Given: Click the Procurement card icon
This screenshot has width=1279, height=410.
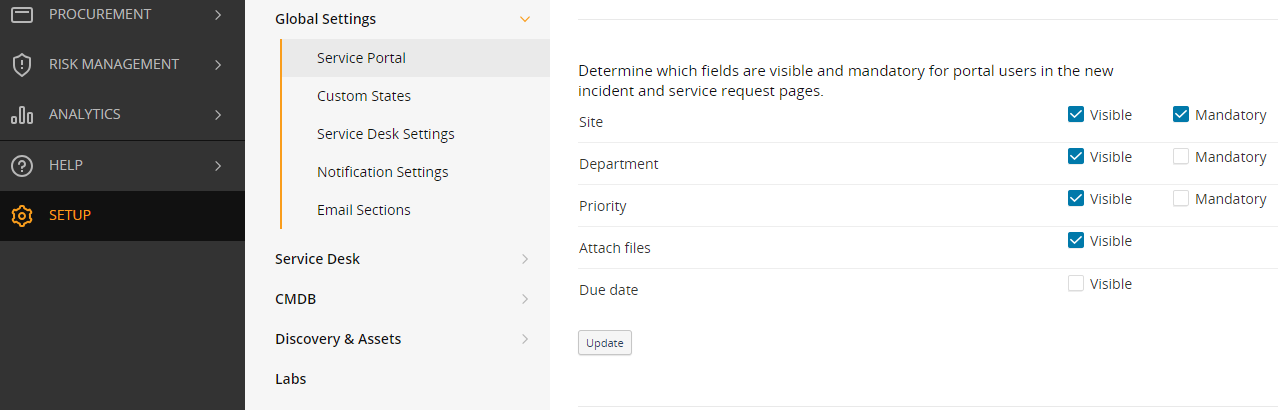Looking at the screenshot, I should [21, 15].
